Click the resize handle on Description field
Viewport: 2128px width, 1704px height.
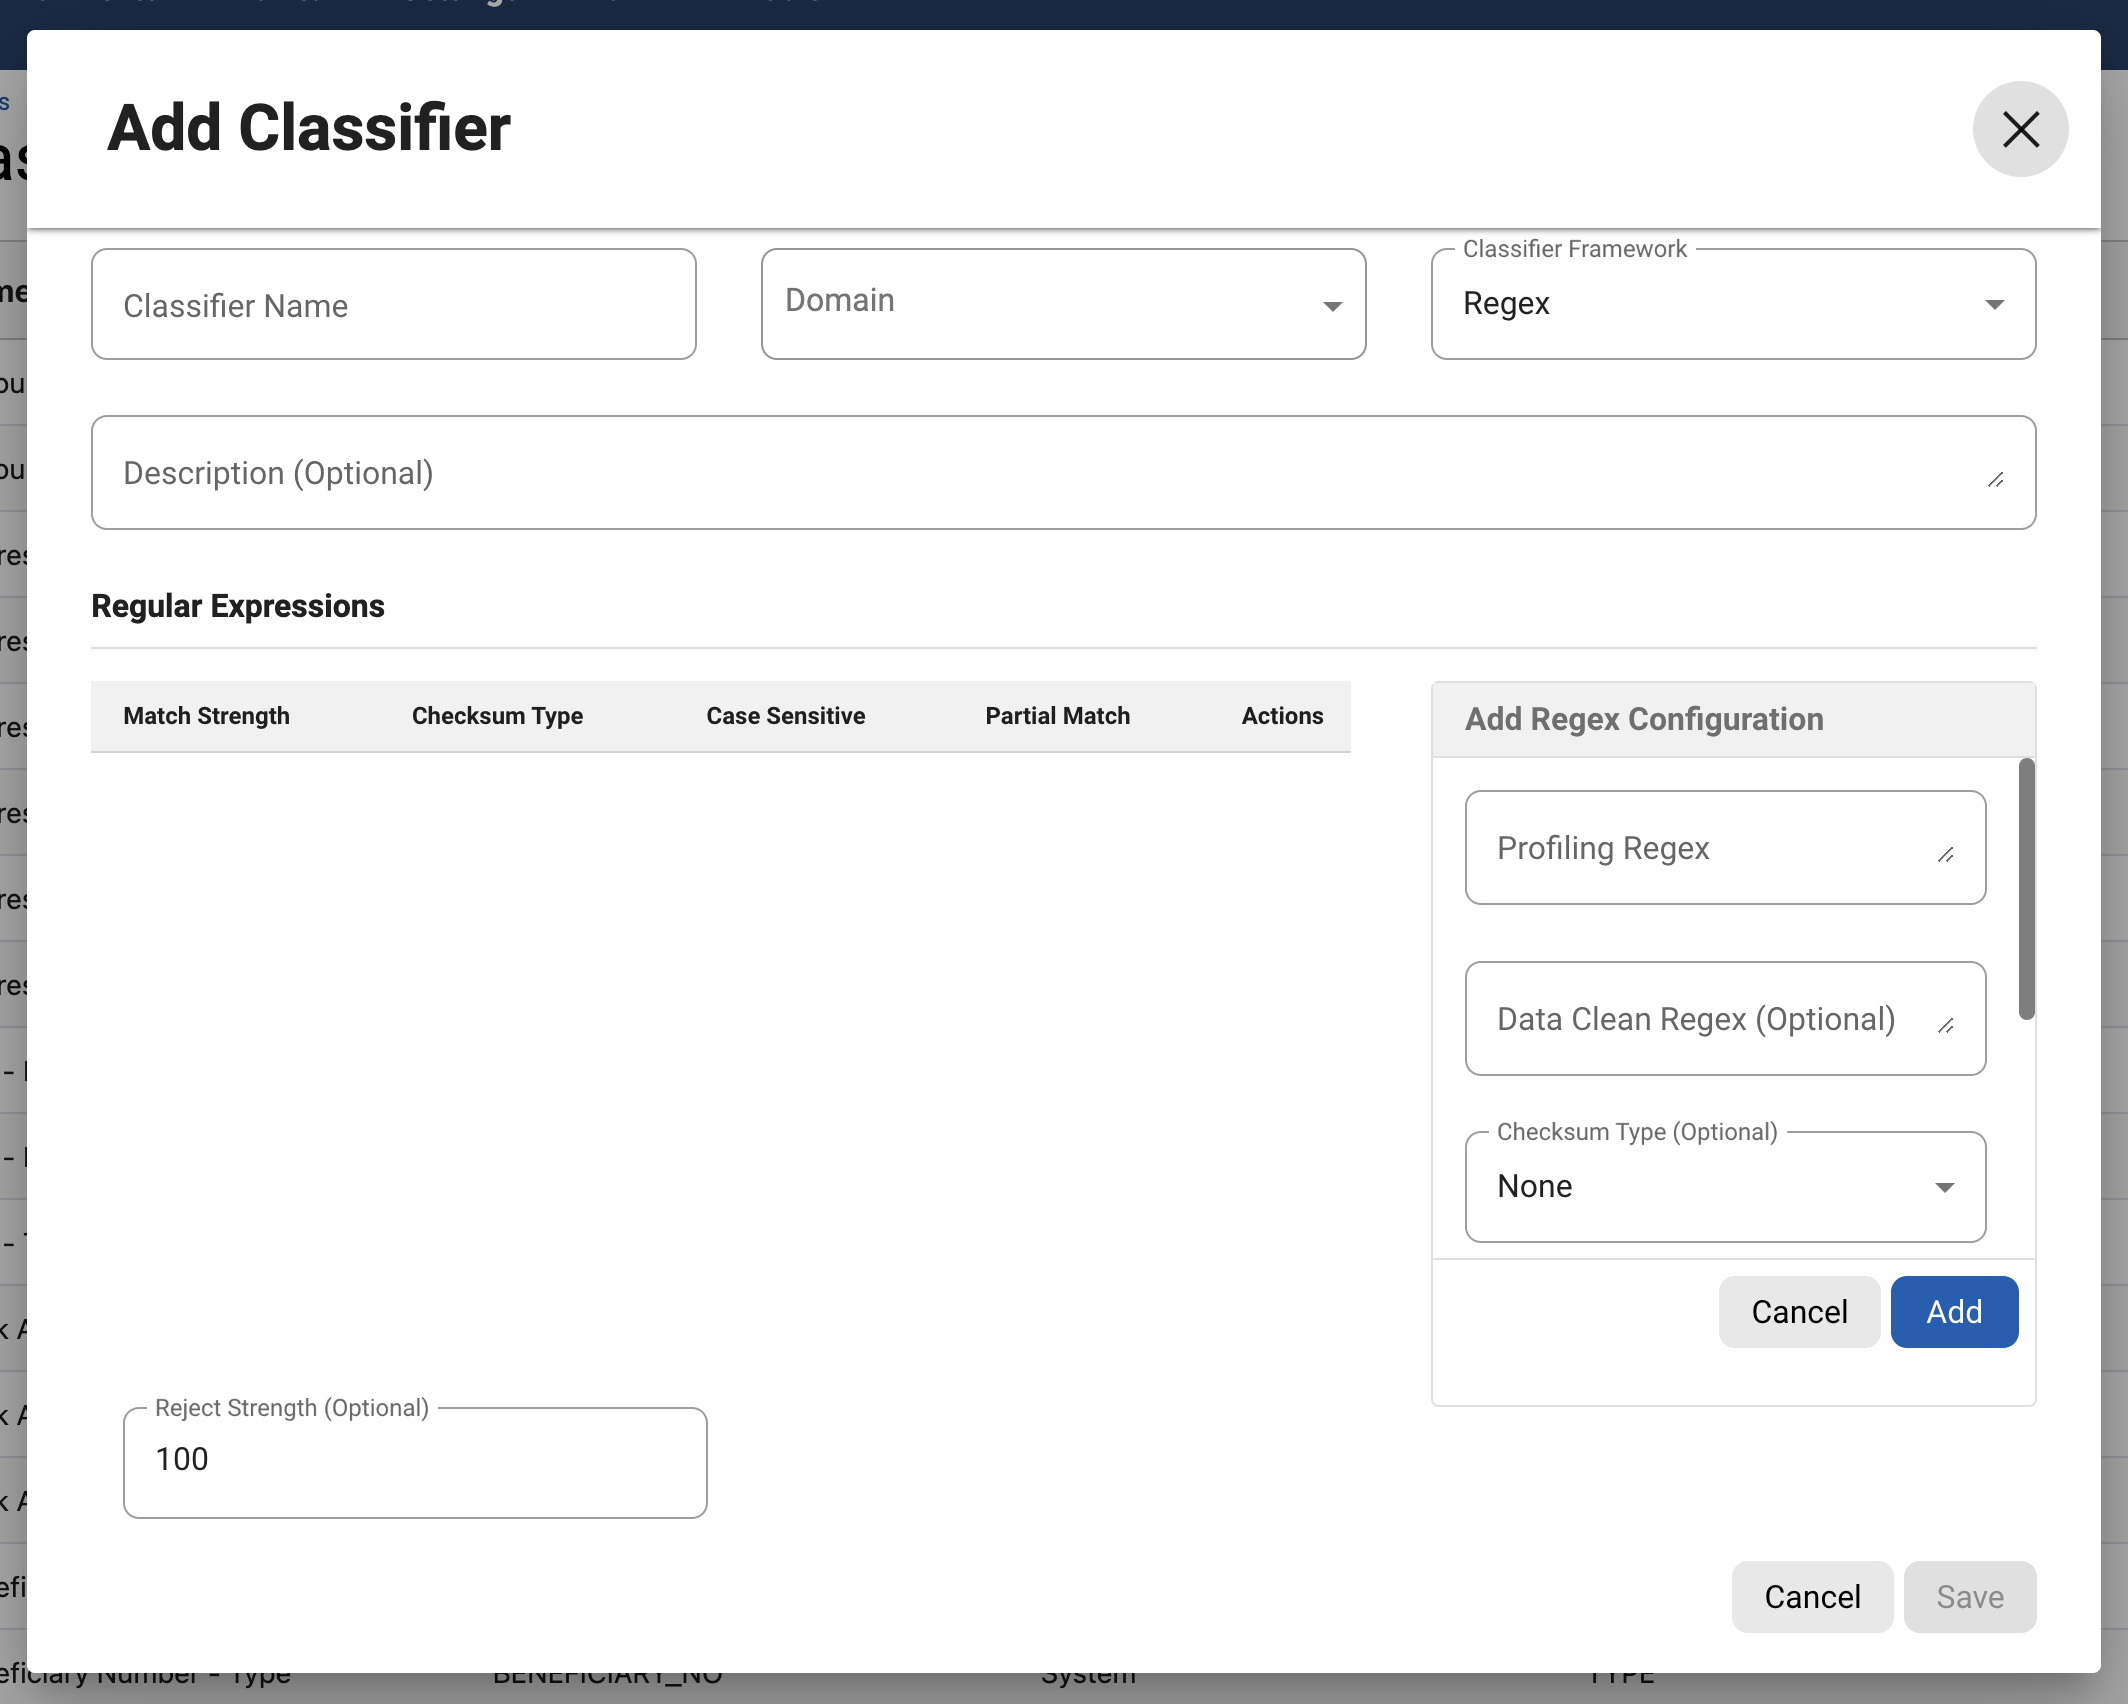[x=1996, y=481]
